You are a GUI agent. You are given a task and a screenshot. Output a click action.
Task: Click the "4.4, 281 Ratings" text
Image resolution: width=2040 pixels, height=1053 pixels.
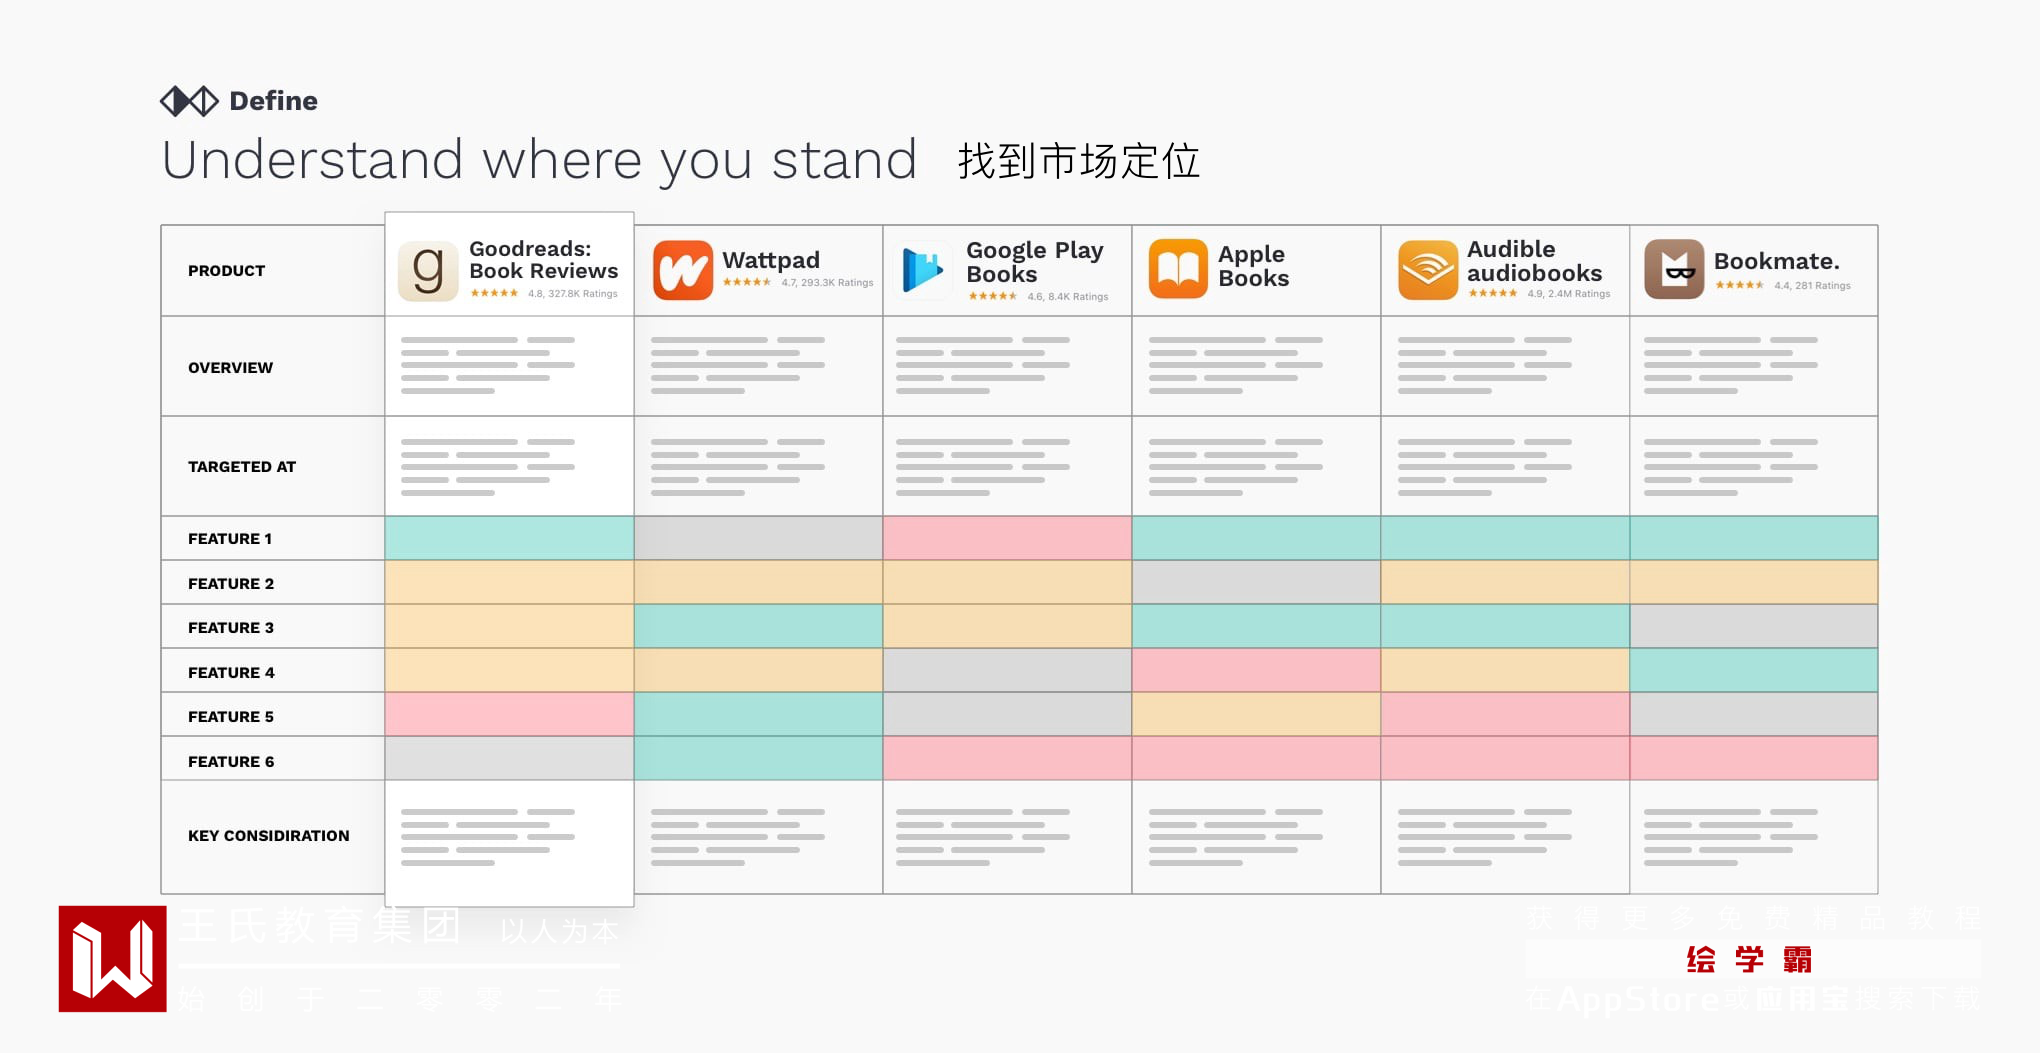[x=1812, y=286]
